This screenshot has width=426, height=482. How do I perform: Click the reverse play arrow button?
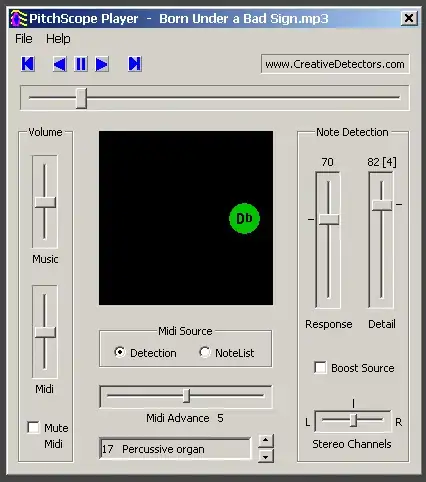coord(60,64)
